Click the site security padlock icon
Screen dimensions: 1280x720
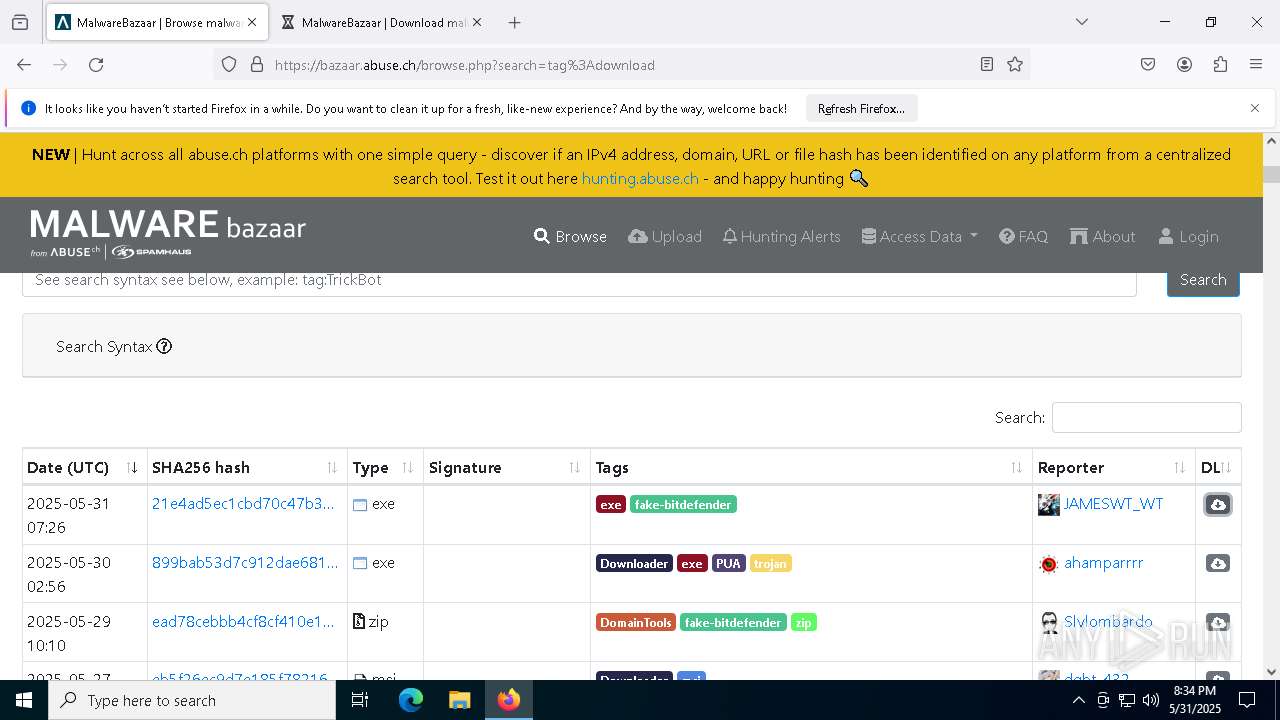[x=257, y=64]
